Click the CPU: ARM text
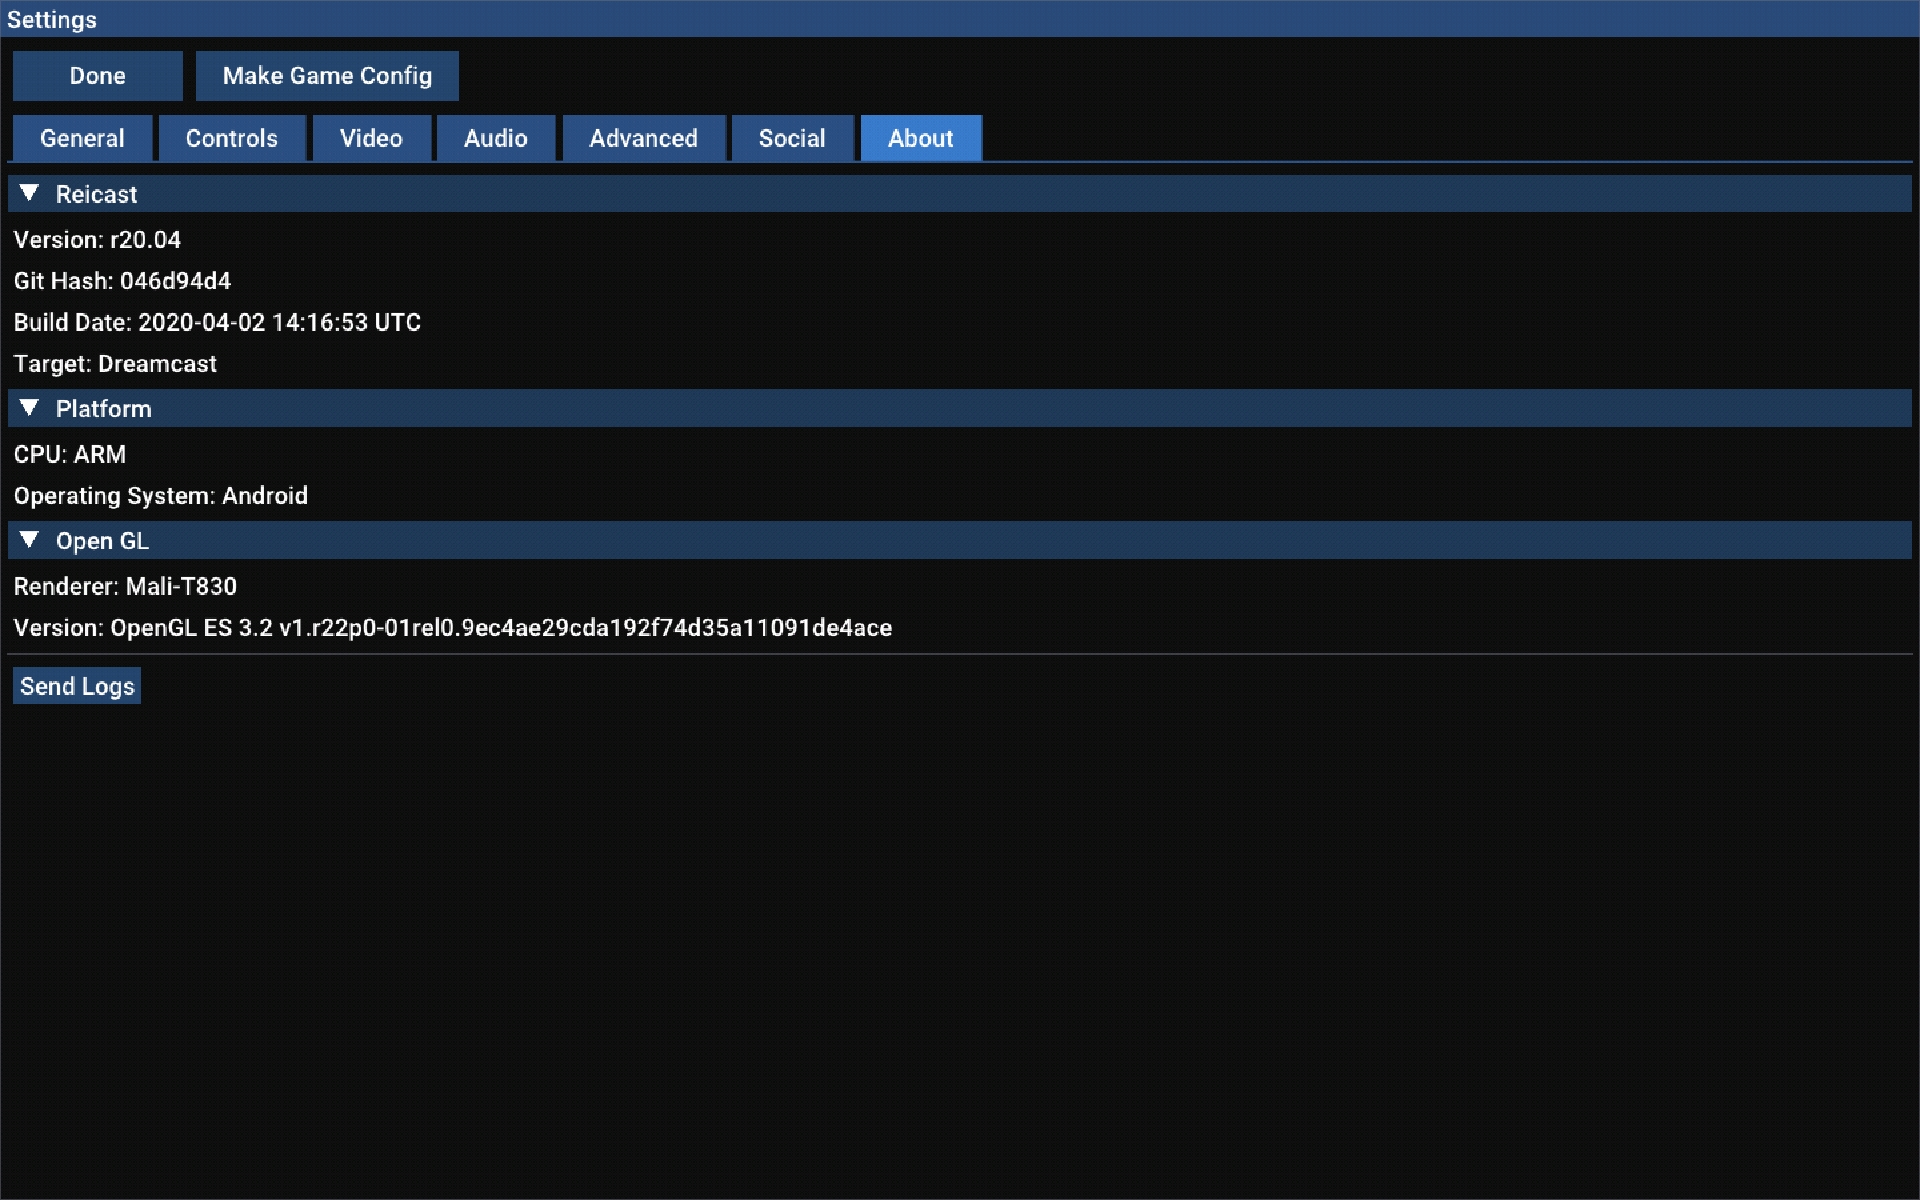 (70, 454)
